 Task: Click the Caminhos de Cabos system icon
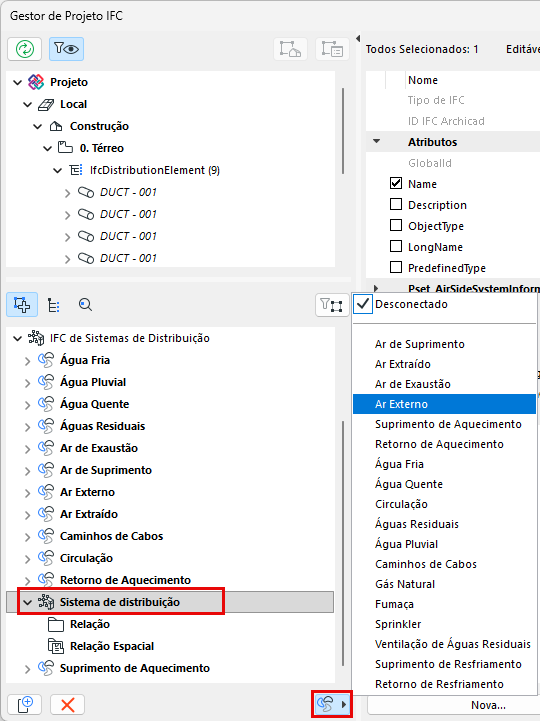point(46,536)
